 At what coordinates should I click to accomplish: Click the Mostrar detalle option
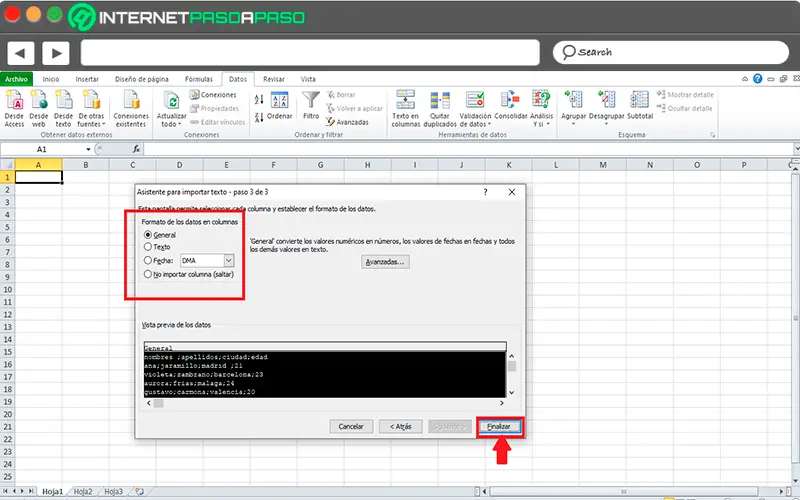click(x=685, y=95)
